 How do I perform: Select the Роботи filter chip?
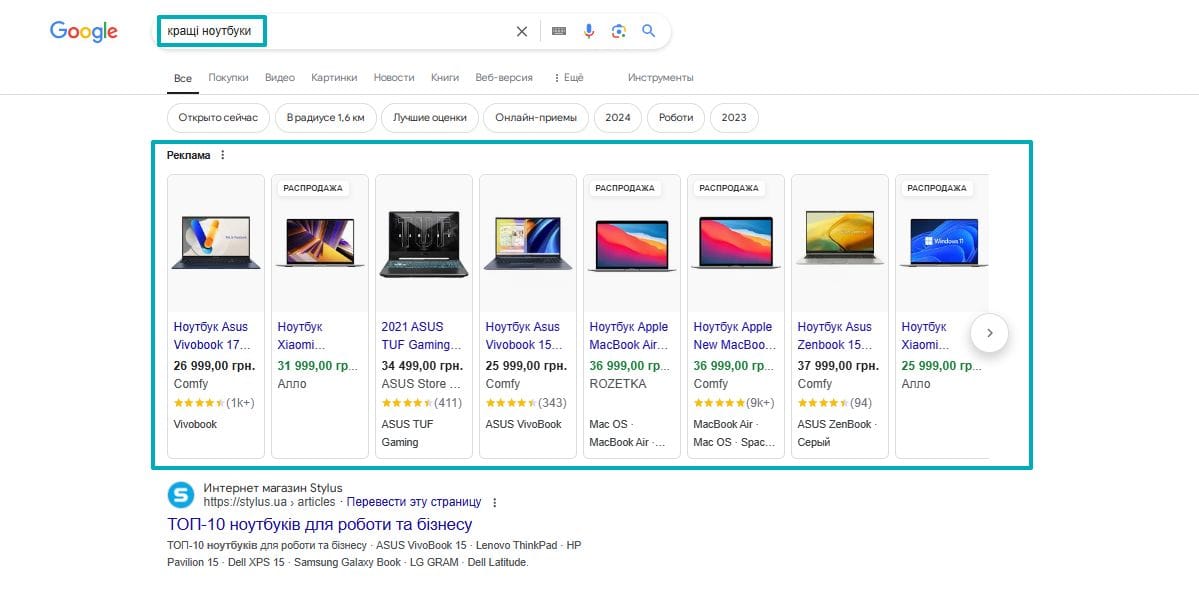[x=676, y=118]
